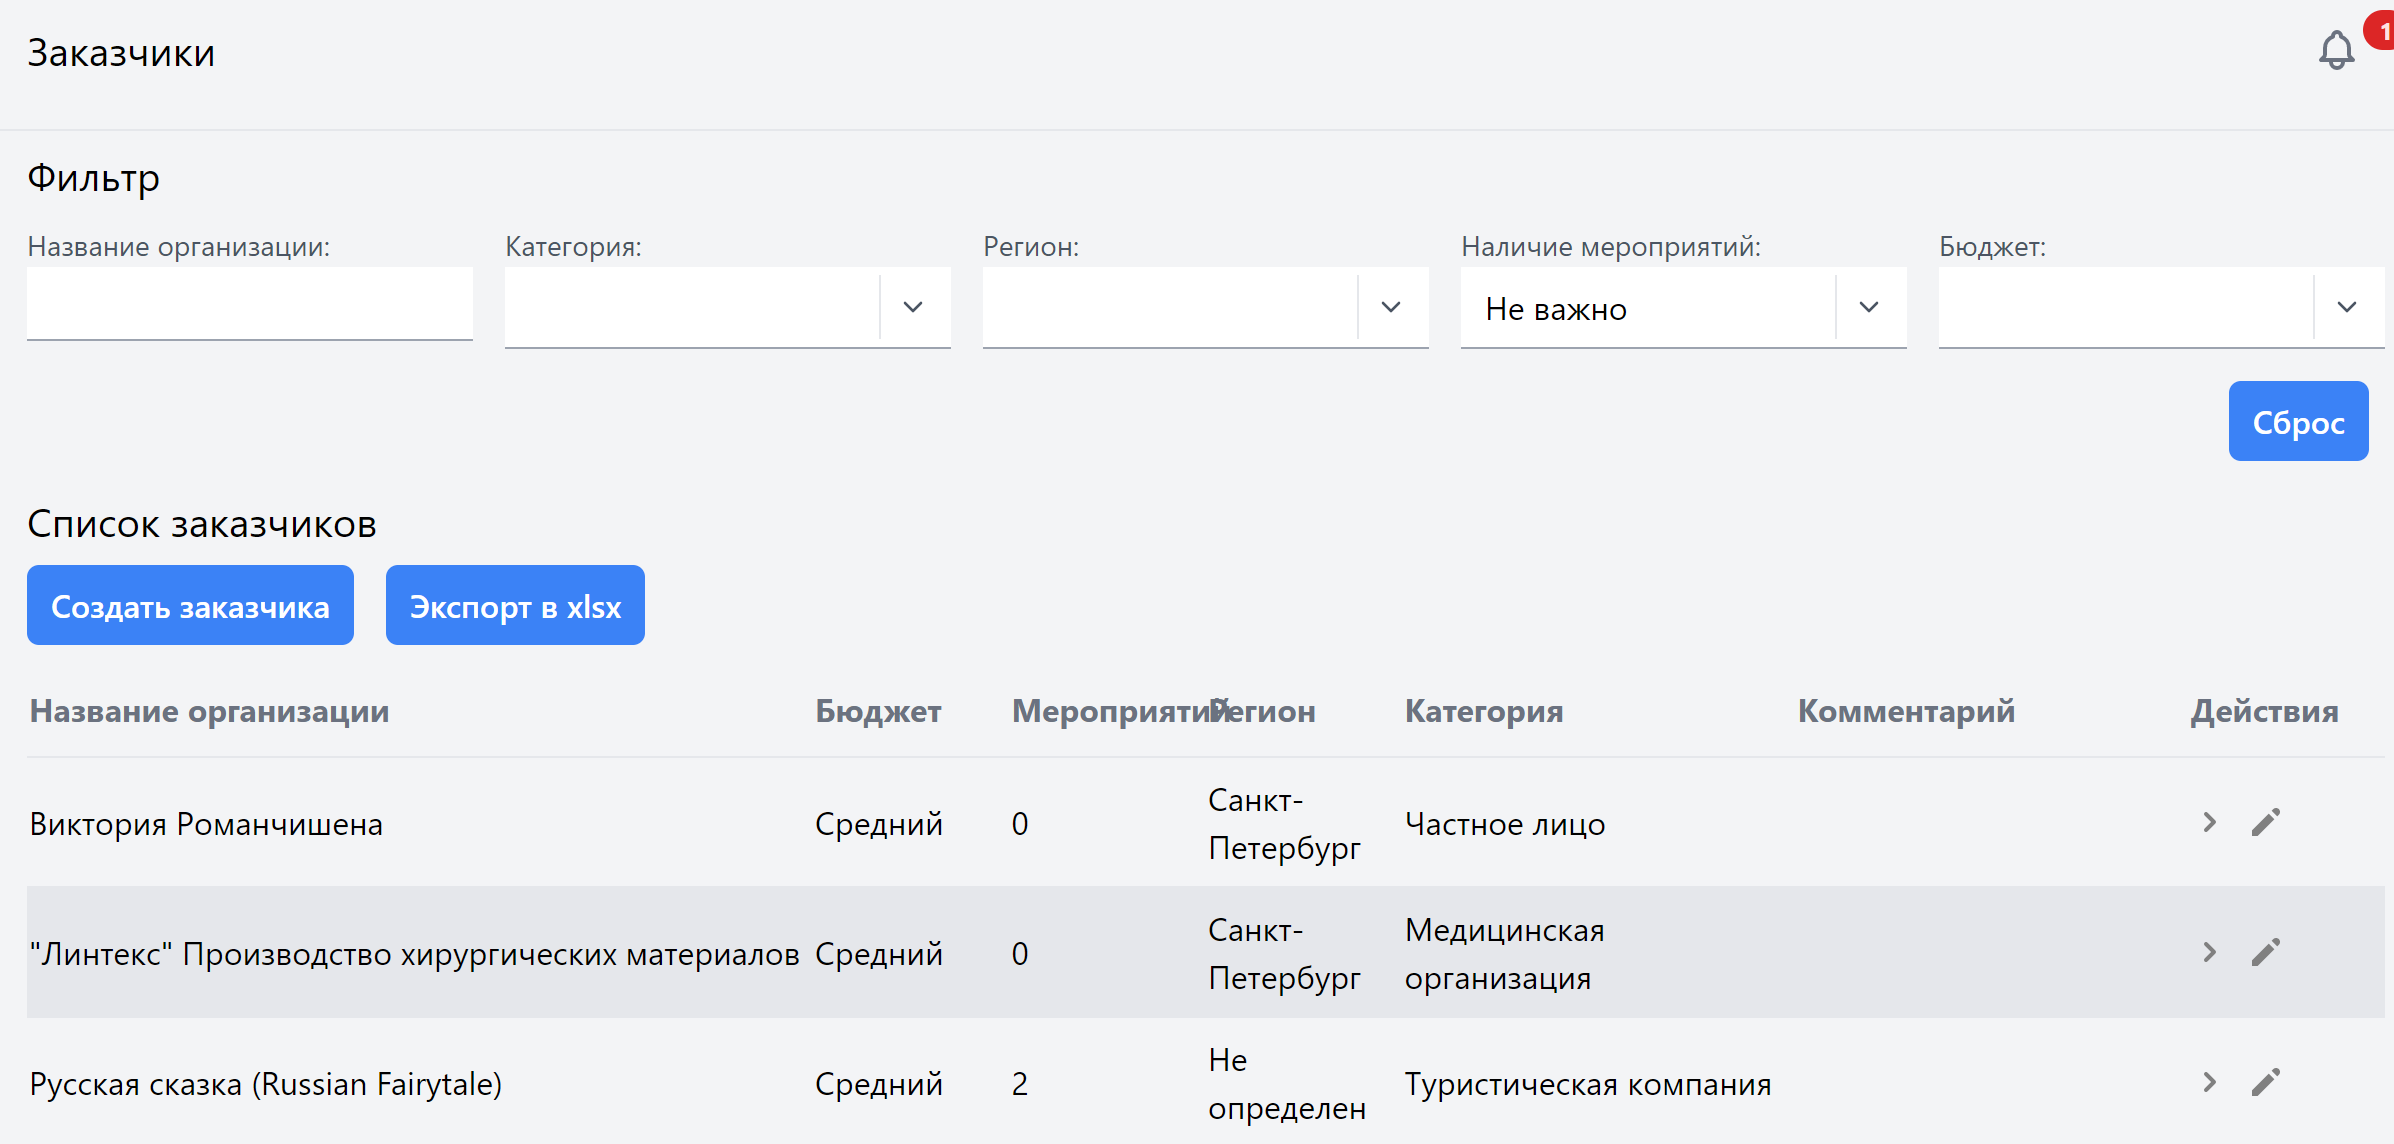Edit Виктория Романчишена with pencil icon
This screenshot has height=1144, width=2394.
2266,822
